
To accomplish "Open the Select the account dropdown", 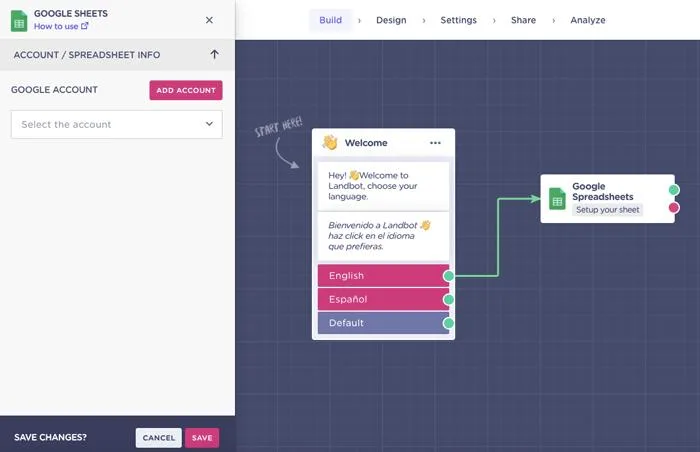I will [x=117, y=125].
